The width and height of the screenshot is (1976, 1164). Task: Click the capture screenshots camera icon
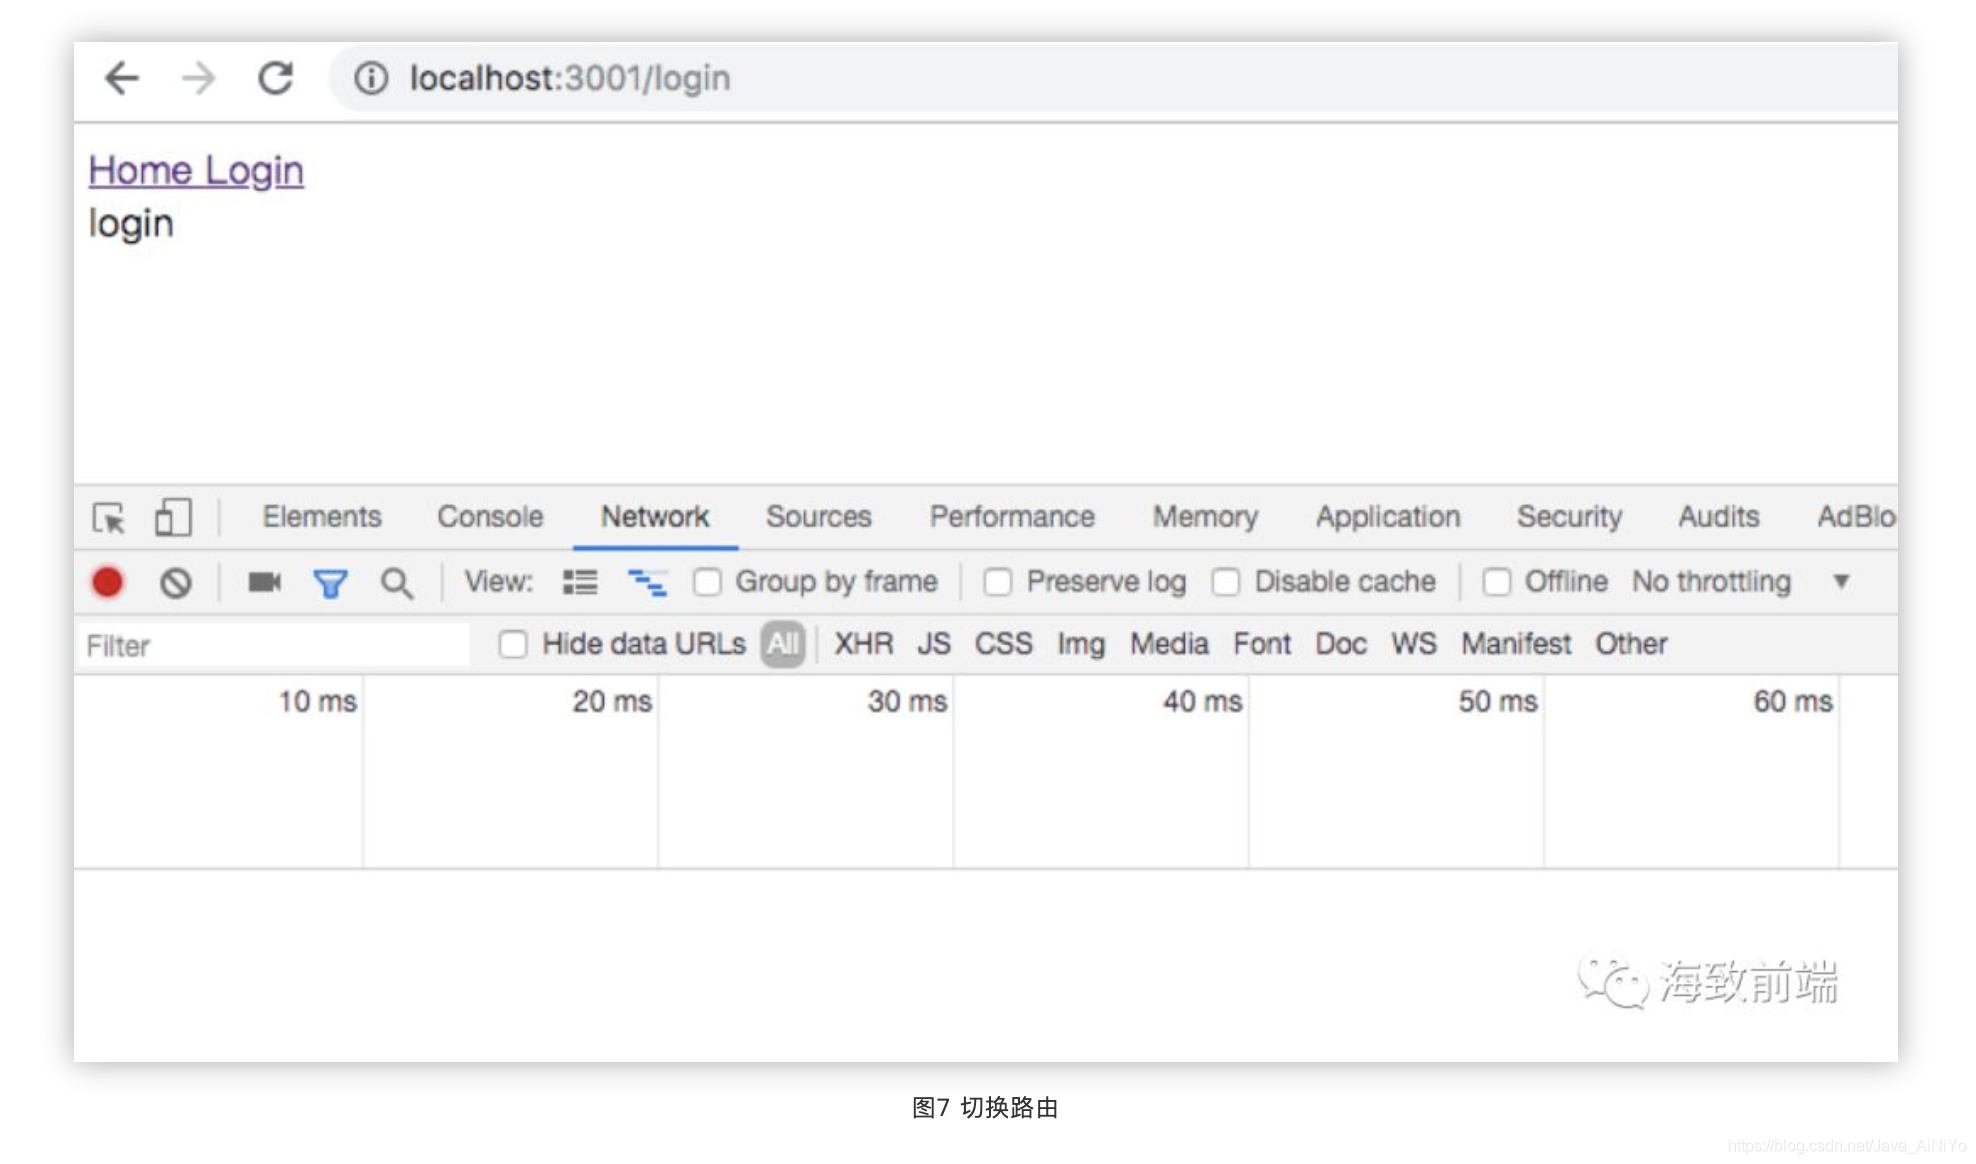coord(264,582)
